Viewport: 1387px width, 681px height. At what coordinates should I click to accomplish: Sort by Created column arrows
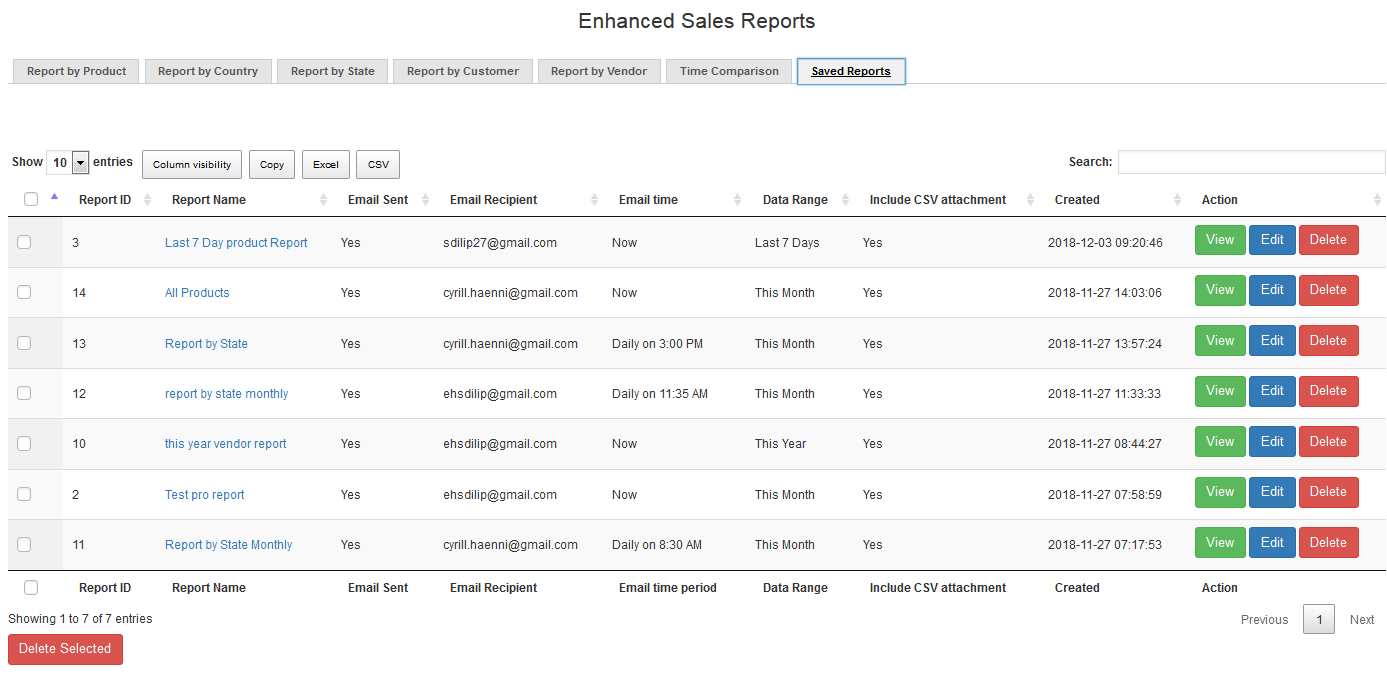click(1177, 200)
